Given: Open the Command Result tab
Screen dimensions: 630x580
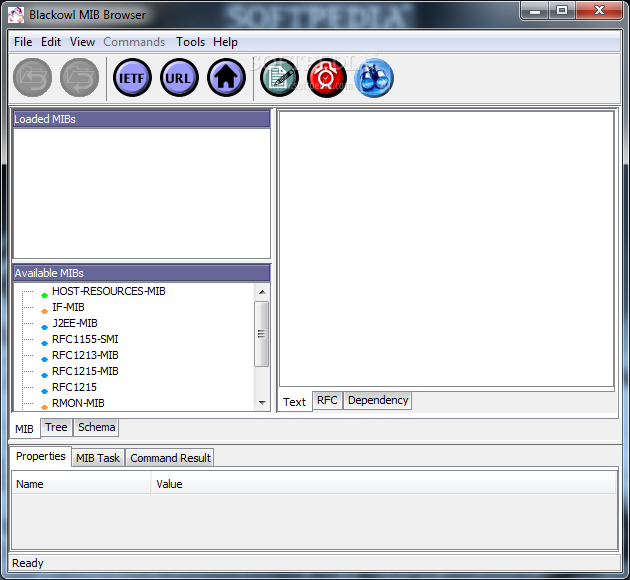Looking at the screenshot, I should tap(170, 458).
